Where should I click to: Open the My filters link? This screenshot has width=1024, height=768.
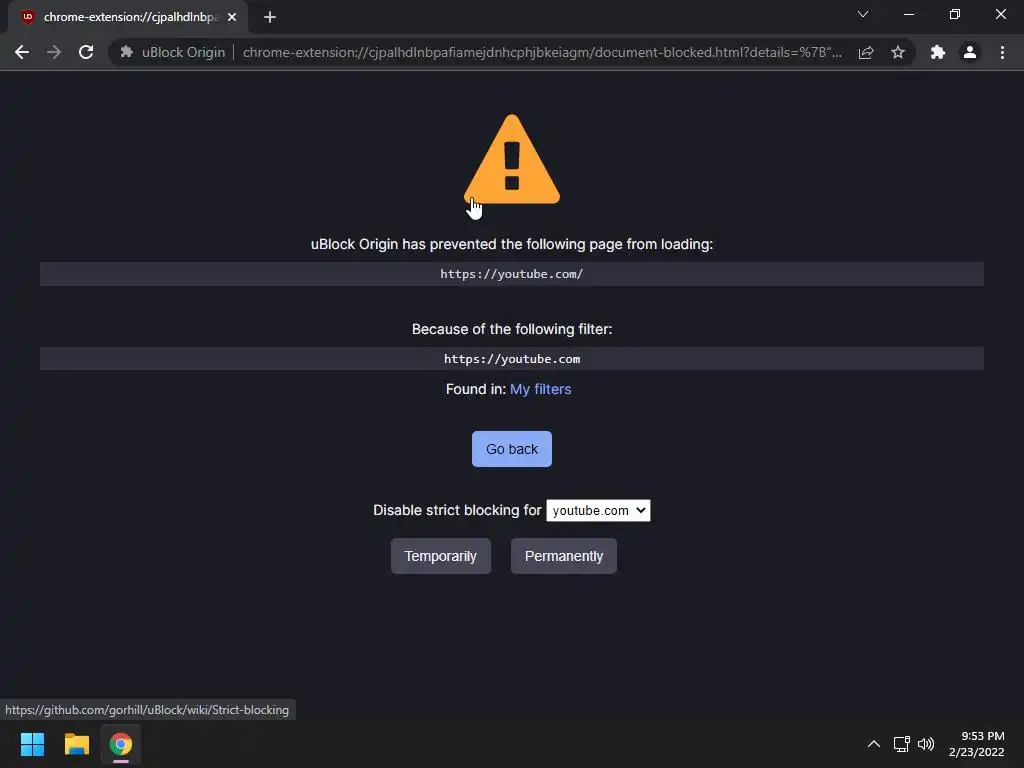click(x=541, y=389)
